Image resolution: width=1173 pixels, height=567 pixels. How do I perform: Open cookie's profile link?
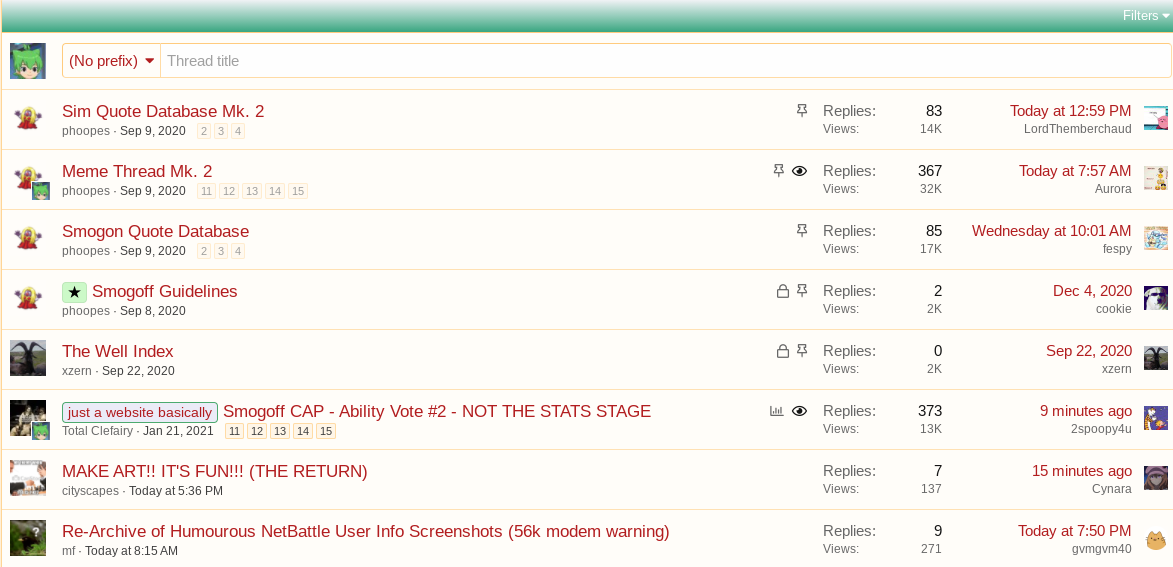(1113, 308)
